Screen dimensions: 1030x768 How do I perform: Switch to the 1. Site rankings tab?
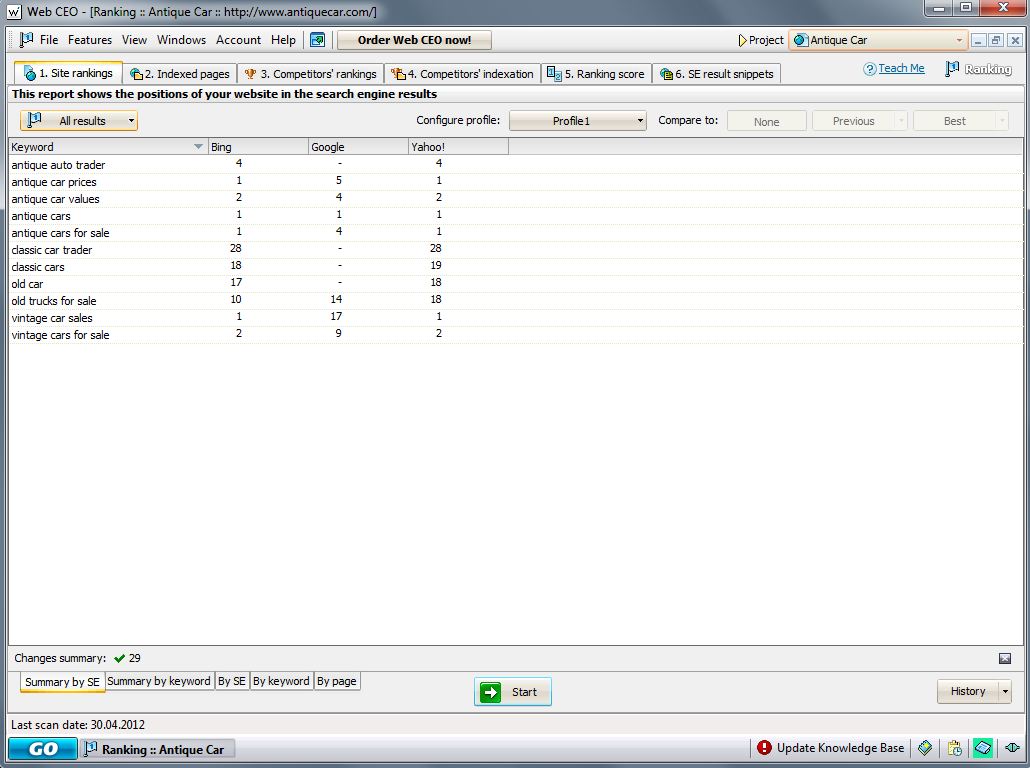(68, 73)
